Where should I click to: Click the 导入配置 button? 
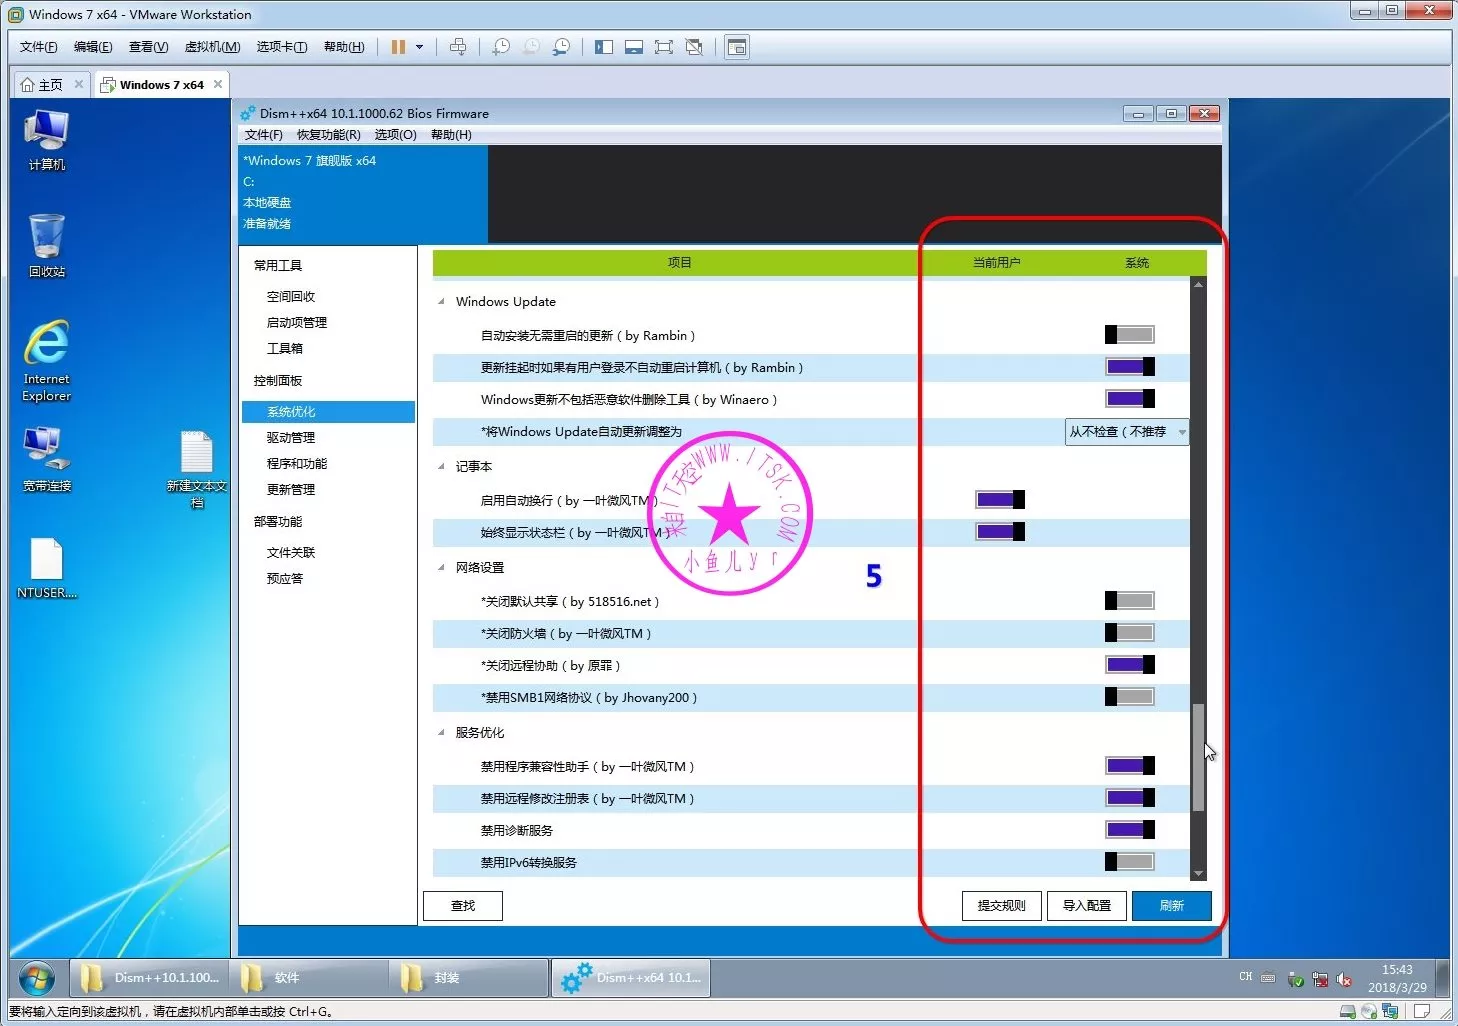point(1086,906)
